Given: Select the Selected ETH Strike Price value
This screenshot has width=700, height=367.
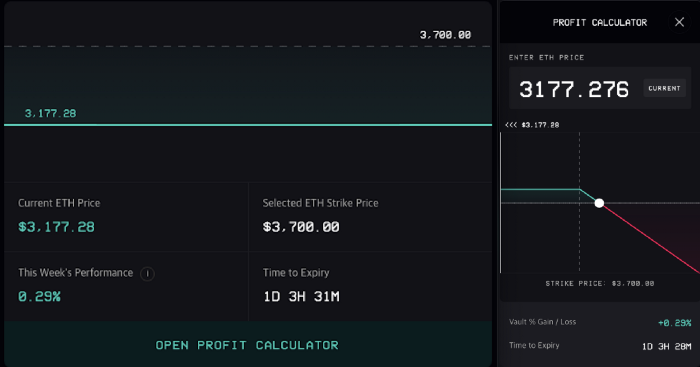Looking at the screenshot, I should pos(301,227).
